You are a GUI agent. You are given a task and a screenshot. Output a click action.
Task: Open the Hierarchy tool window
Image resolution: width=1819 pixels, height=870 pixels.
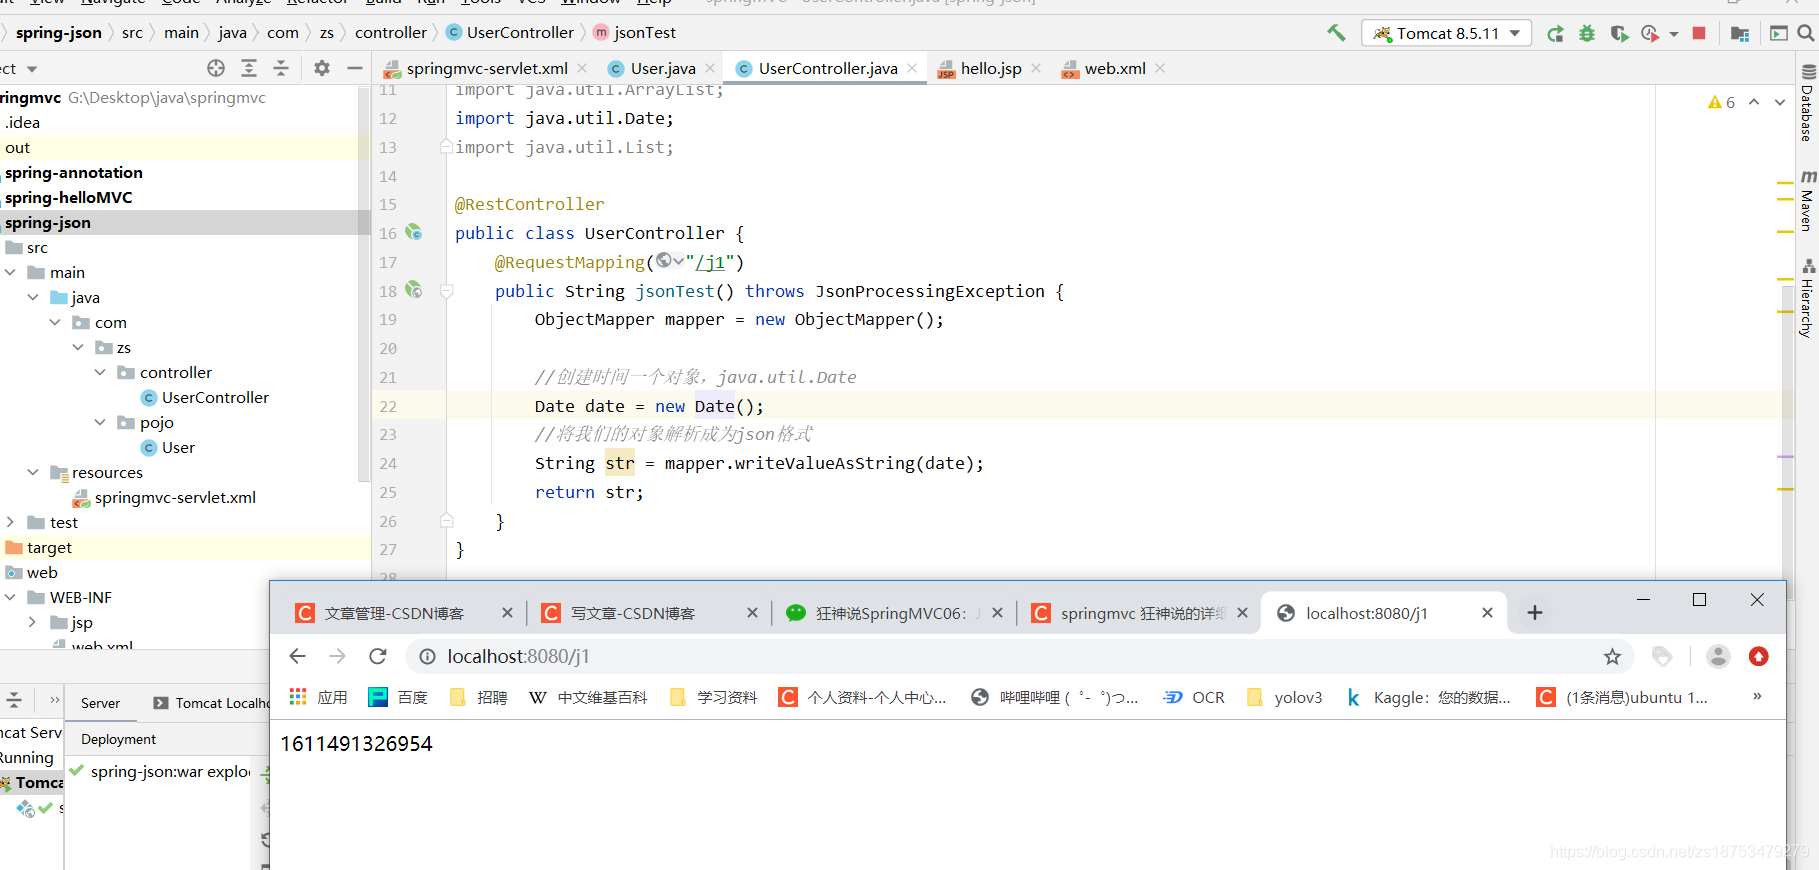(1807, 298)
